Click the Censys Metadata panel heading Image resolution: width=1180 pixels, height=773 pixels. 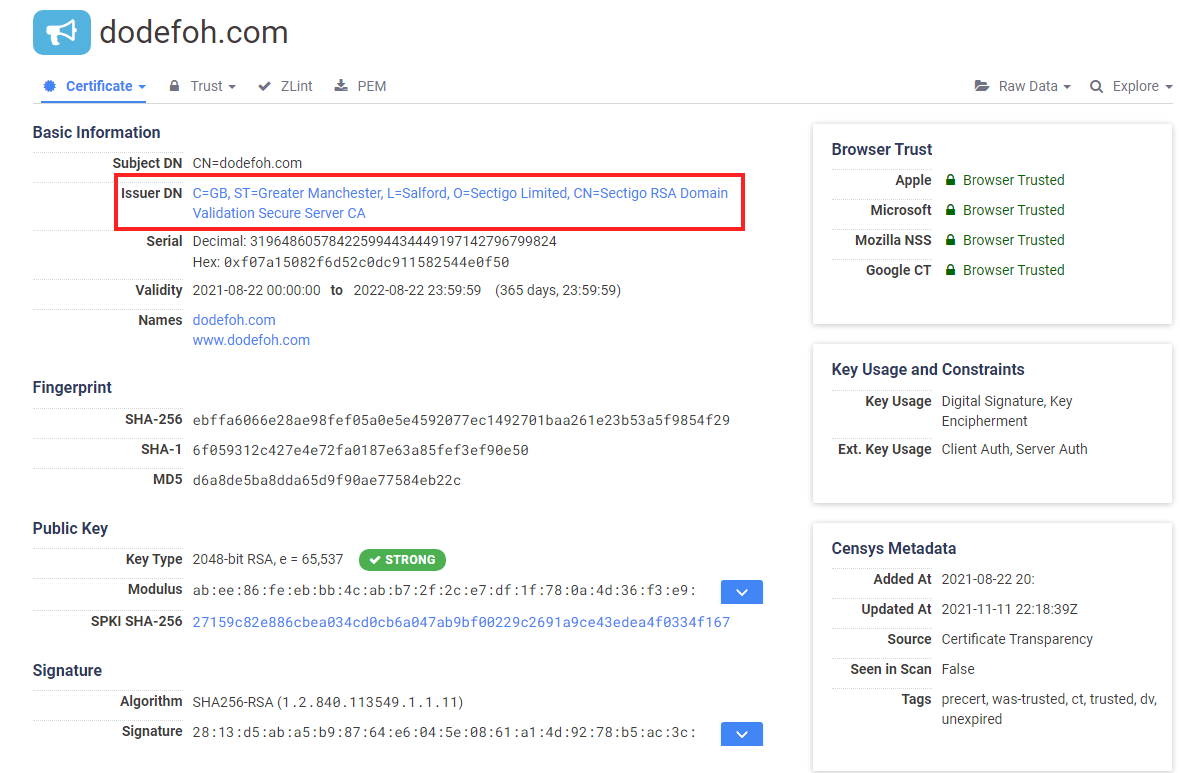click(x=894, y=549)
